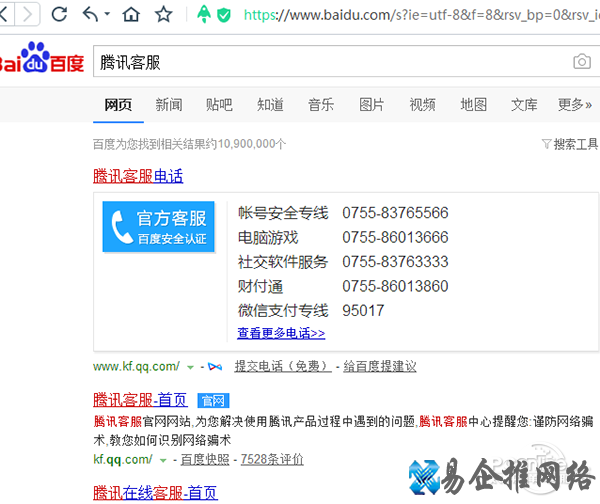Open 7528条评价 reviews link

point(272,459)
